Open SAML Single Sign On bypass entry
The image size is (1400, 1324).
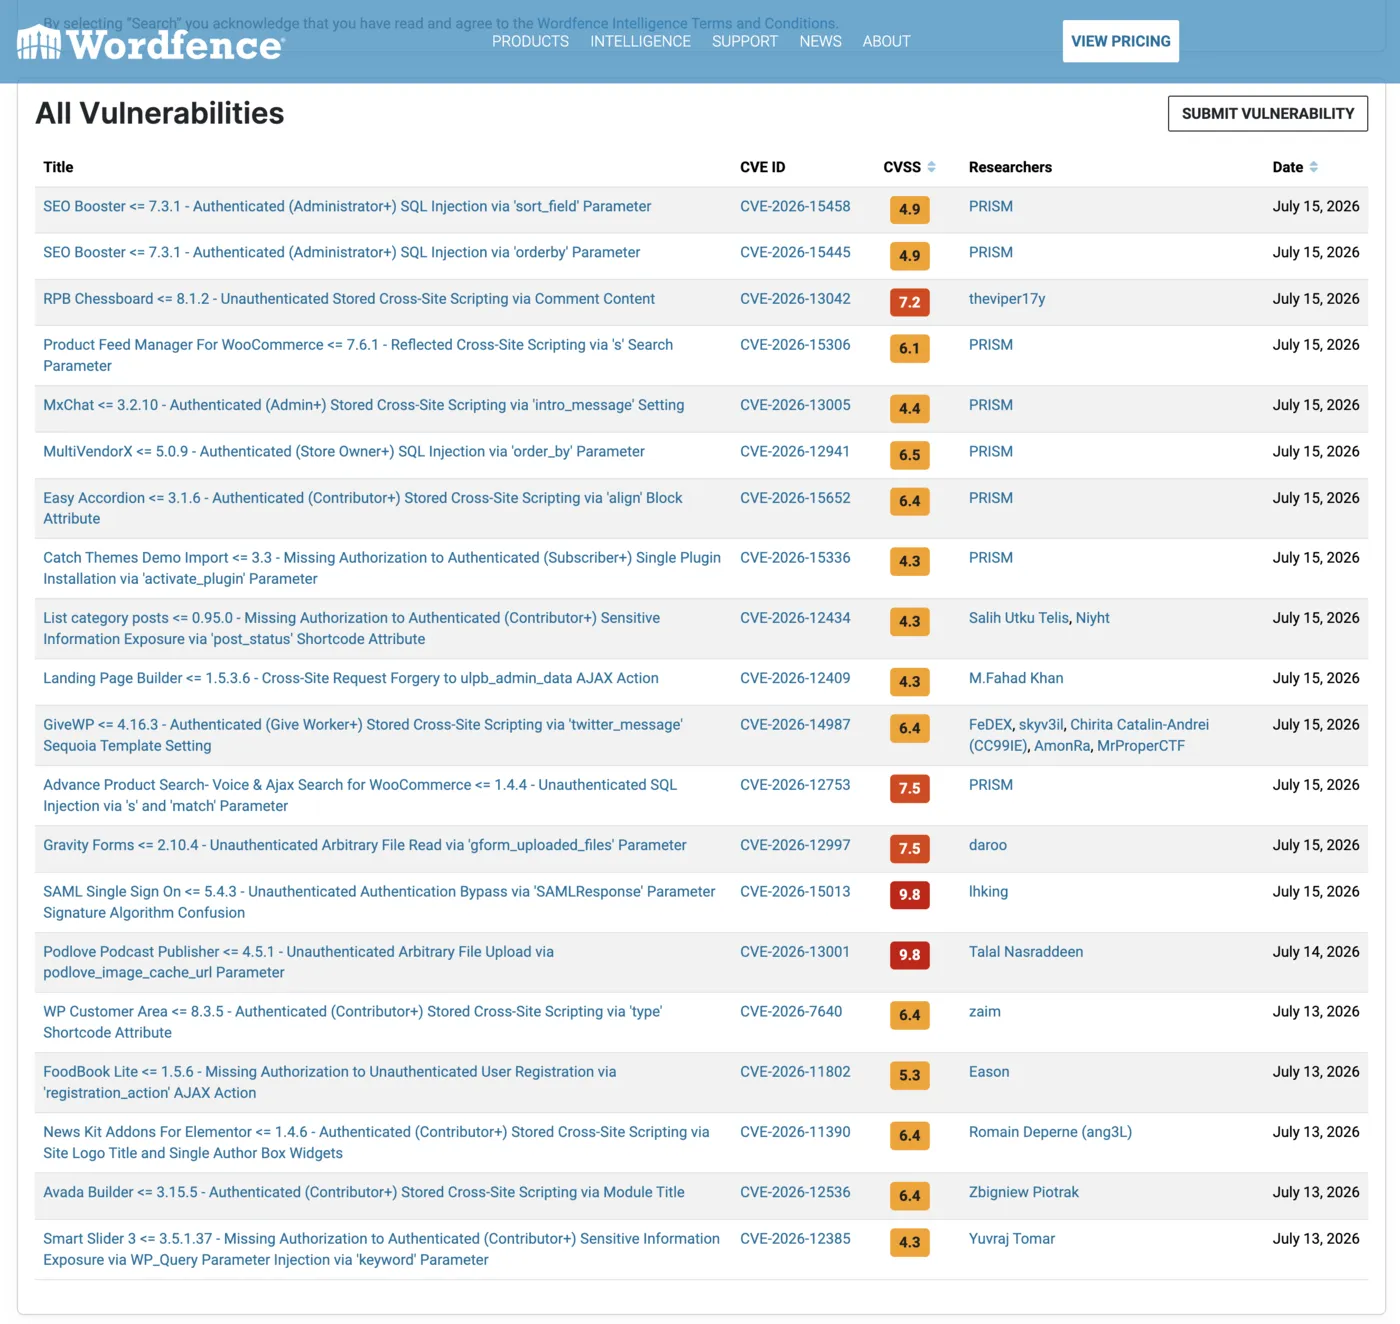[x=379, y=902]
